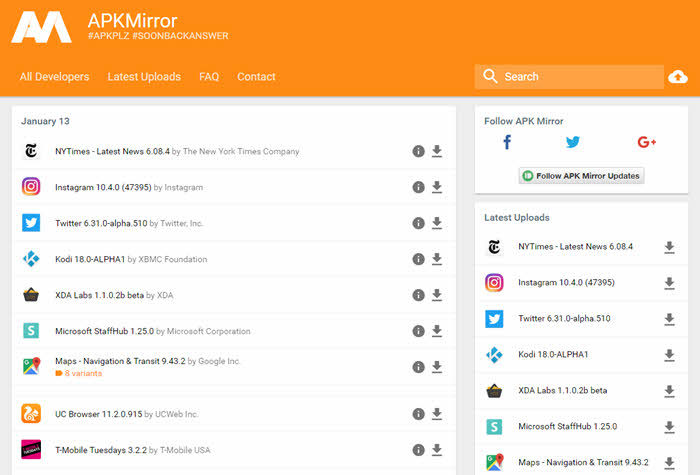700x475 pixels.
Task: Download XDA Labs beta from main list
Action: point(437,295)
